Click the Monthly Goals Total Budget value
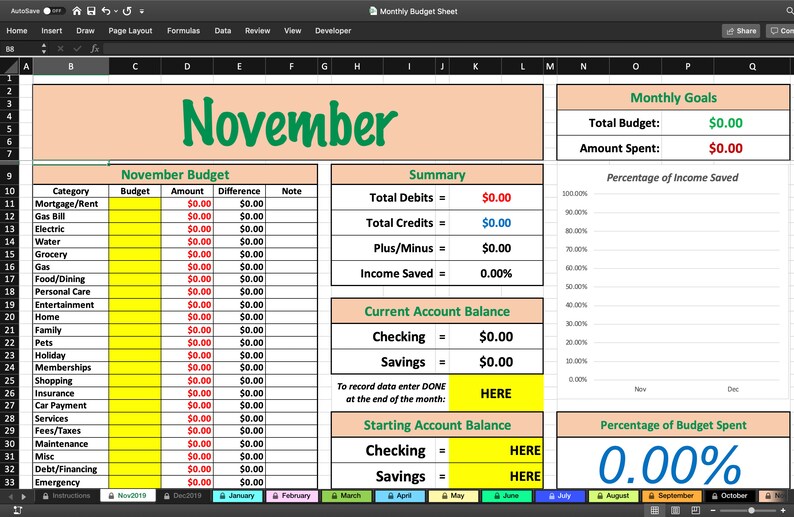 (x=725, y=123)
